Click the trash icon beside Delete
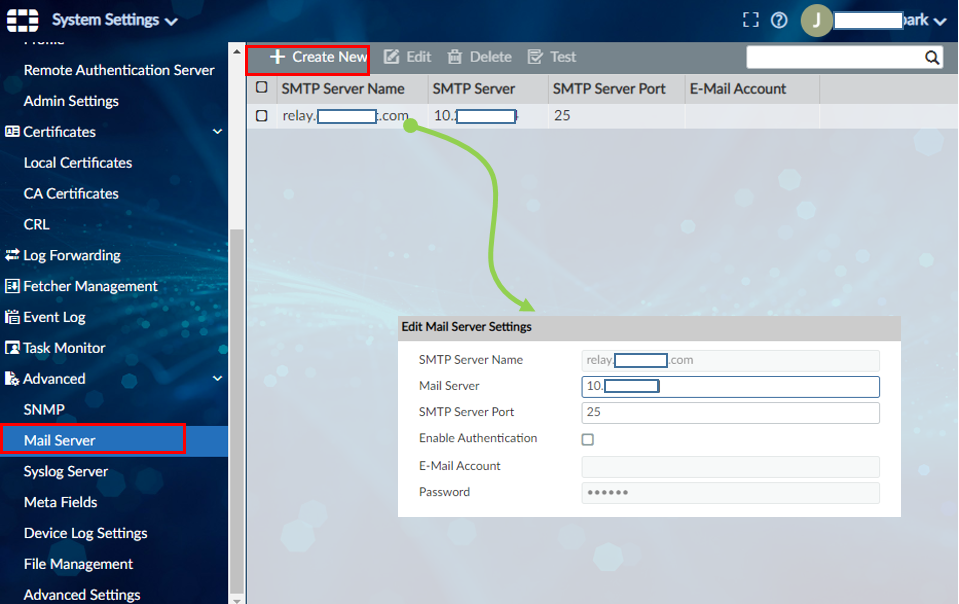This screenshot has width=959, height=604. tap(454, 57)
